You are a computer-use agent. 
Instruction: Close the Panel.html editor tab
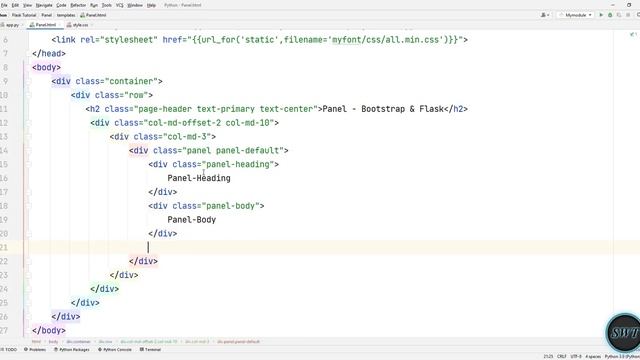tap(60, 25)
